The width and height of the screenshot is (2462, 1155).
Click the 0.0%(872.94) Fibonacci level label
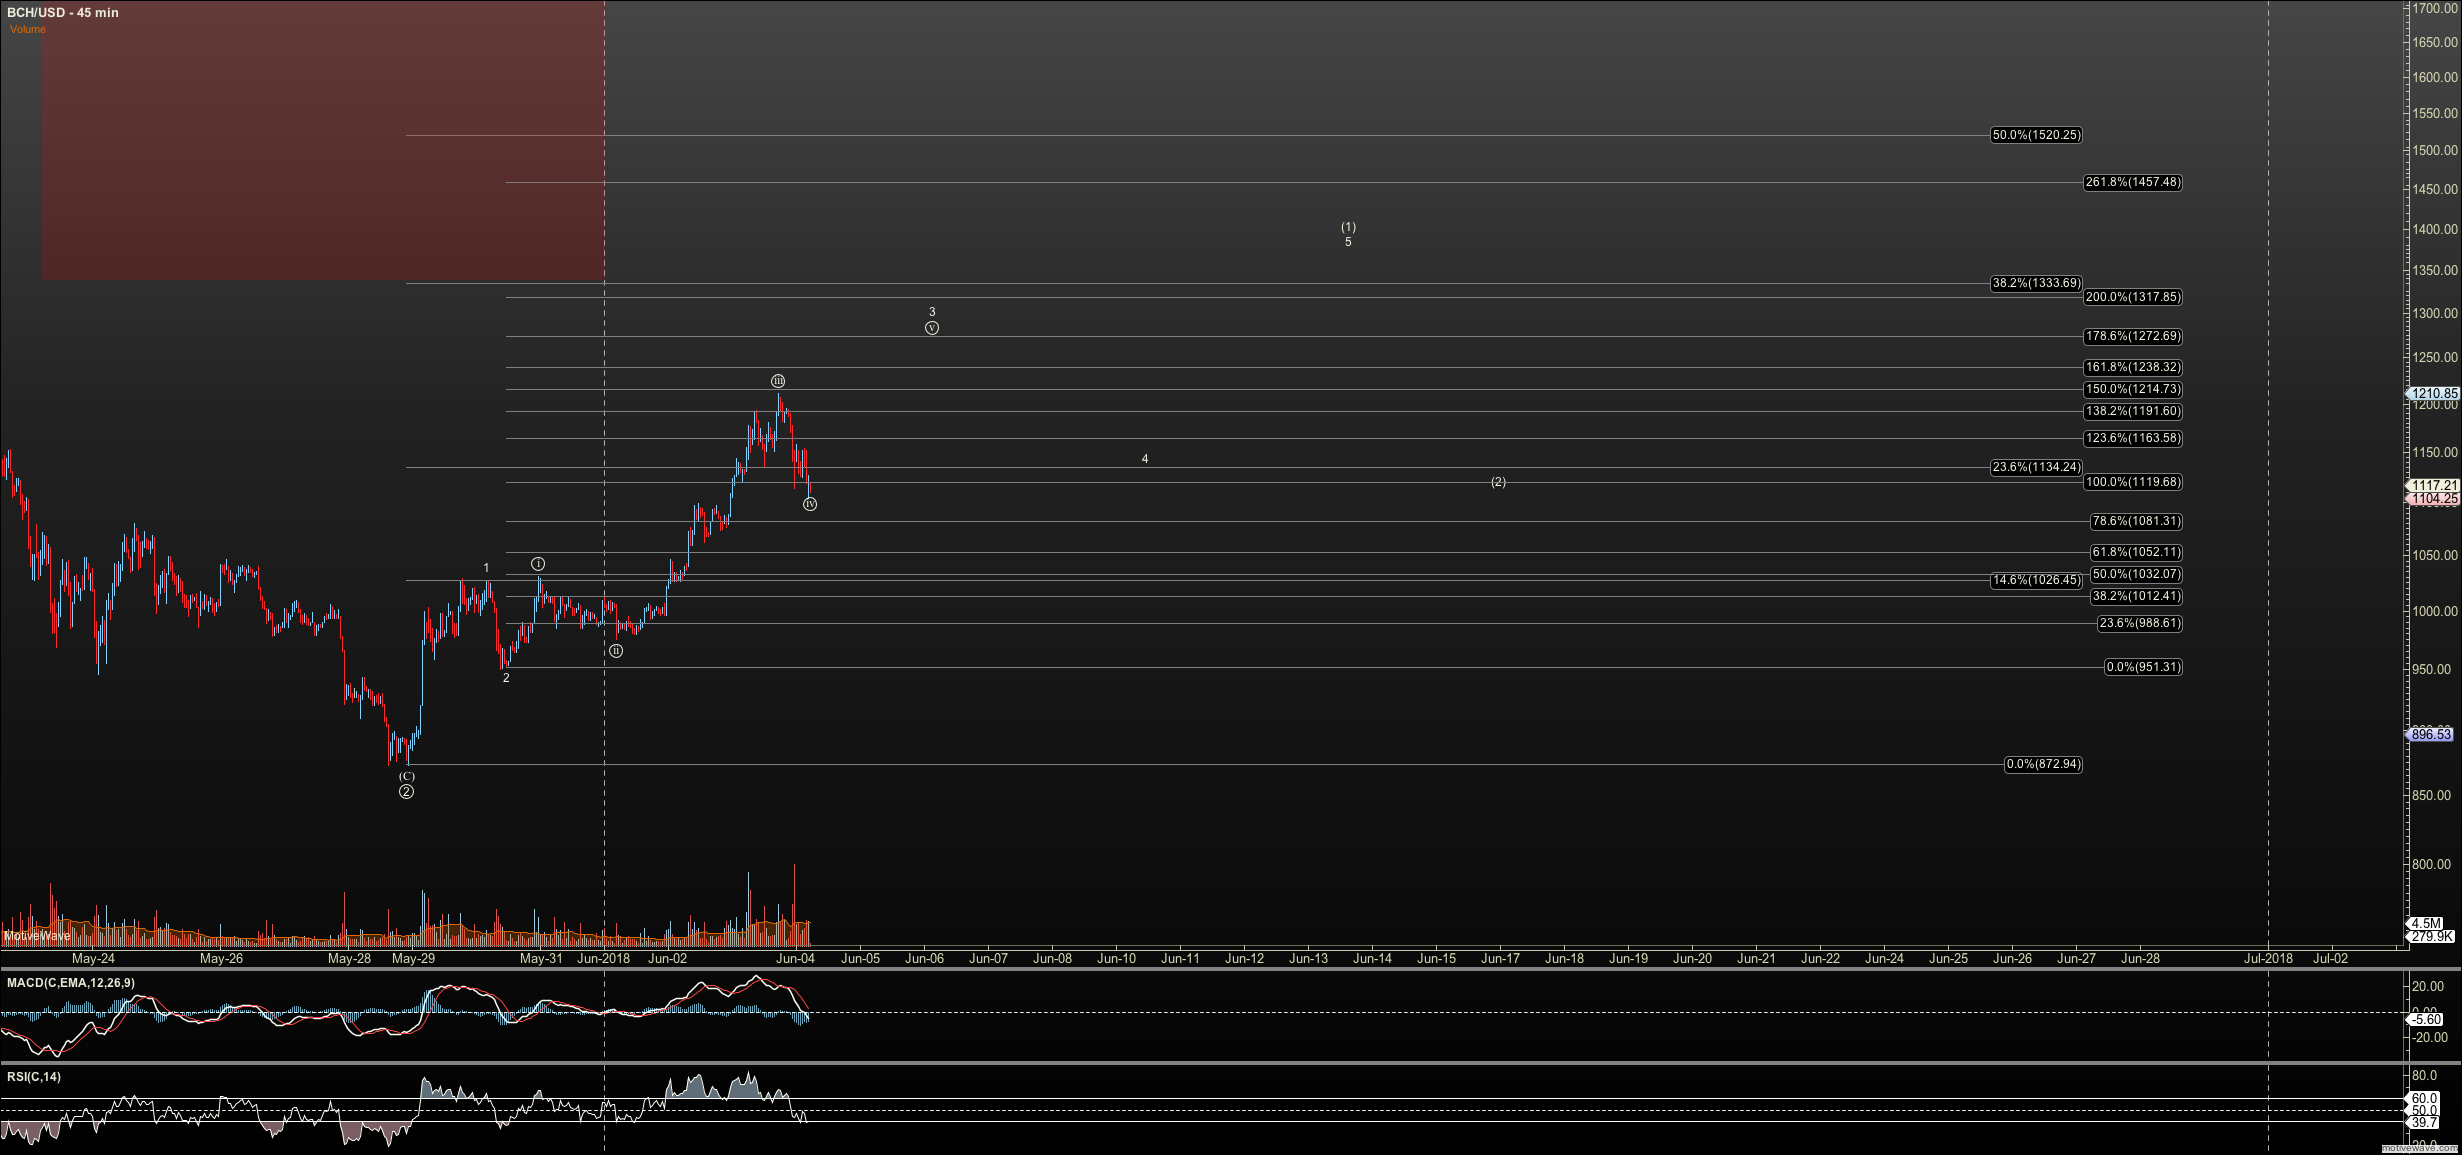(2043, 764)
